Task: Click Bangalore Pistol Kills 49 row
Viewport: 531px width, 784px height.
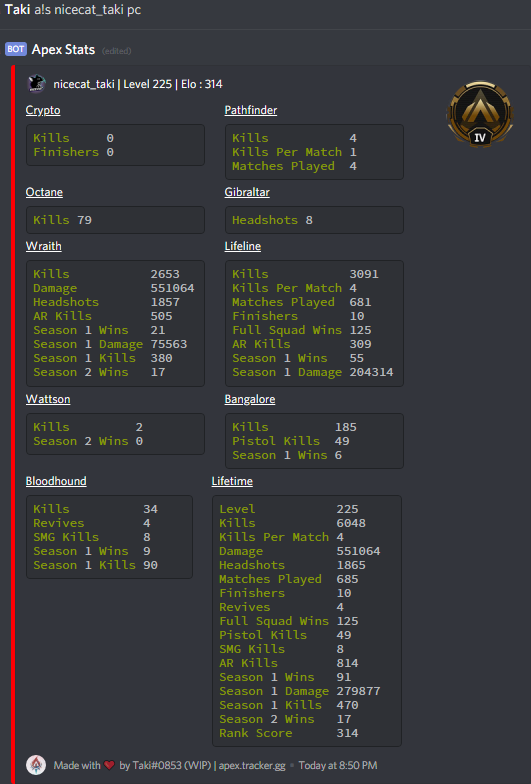Action: (x=290, y=441)
